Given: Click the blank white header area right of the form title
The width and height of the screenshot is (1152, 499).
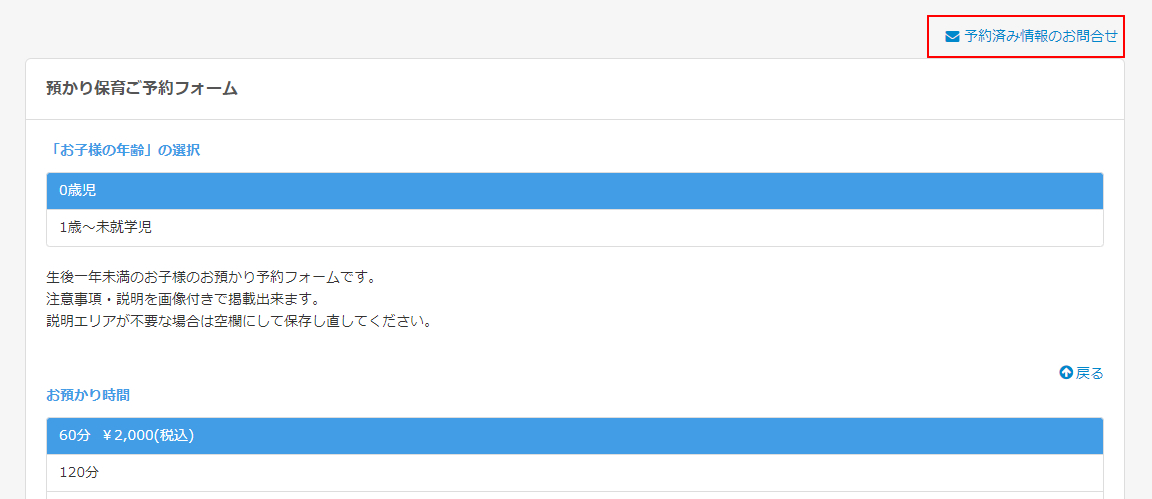Looking at the screenshot, I should coord(700,88).
